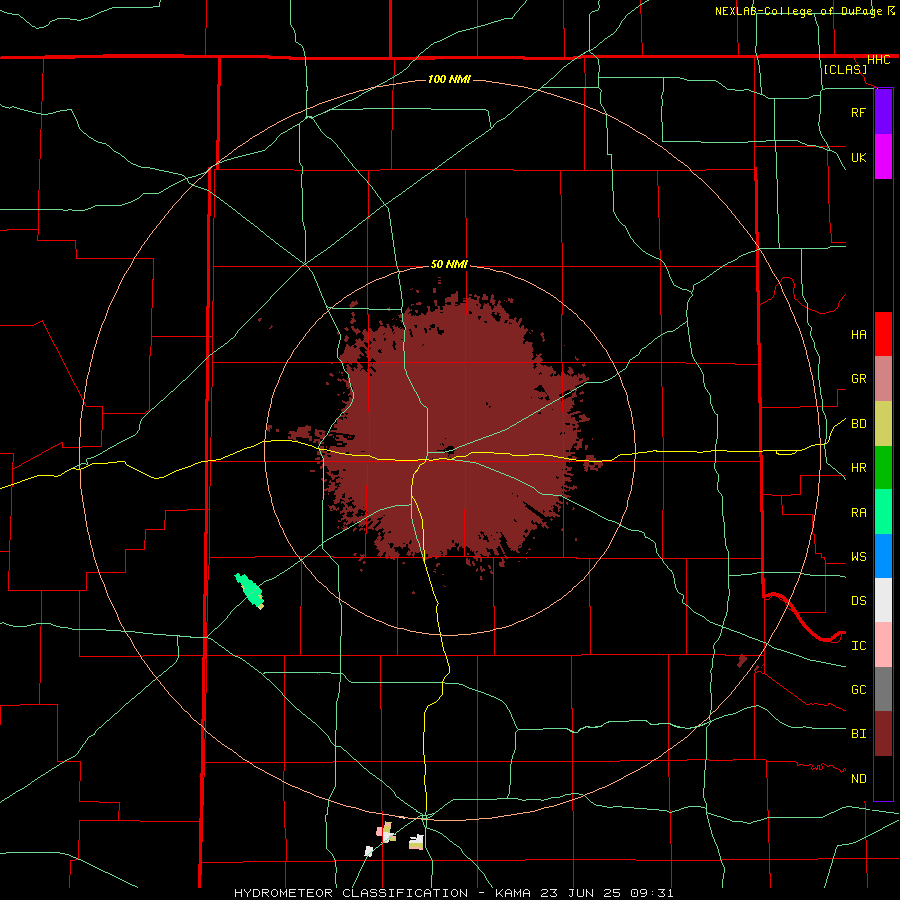Pick the yellow BD legend color block
The image size is (900, 900).
click(883, 424)
